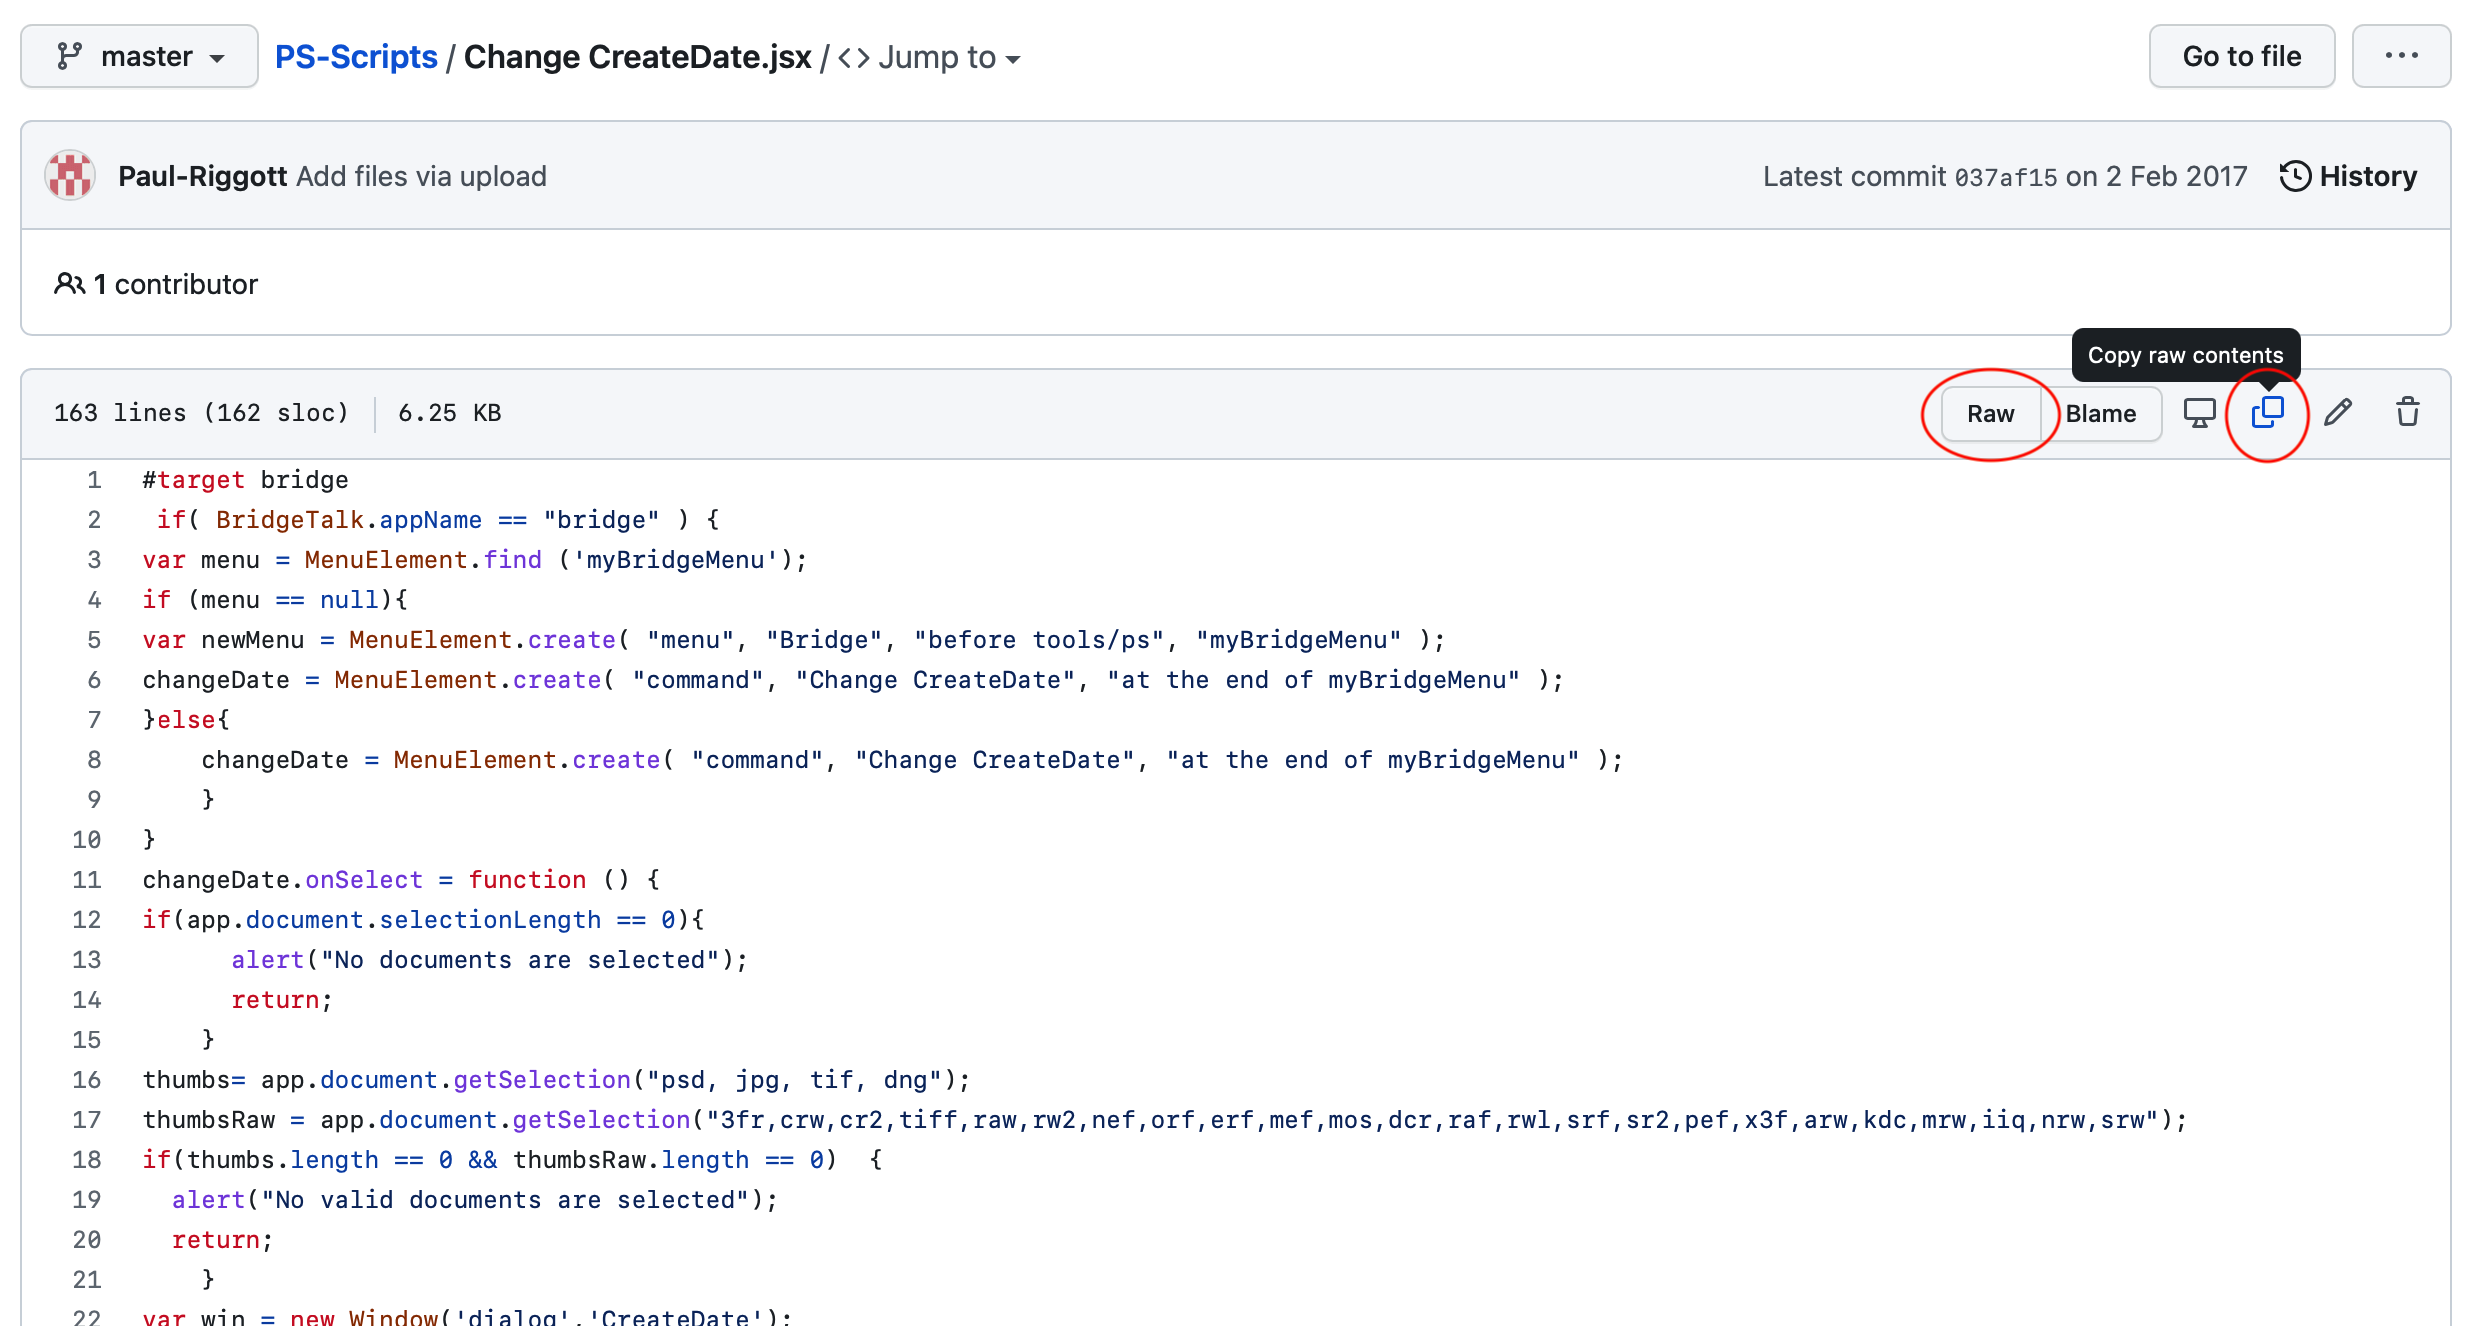Open raw file with the display icon

point(2199,412)
